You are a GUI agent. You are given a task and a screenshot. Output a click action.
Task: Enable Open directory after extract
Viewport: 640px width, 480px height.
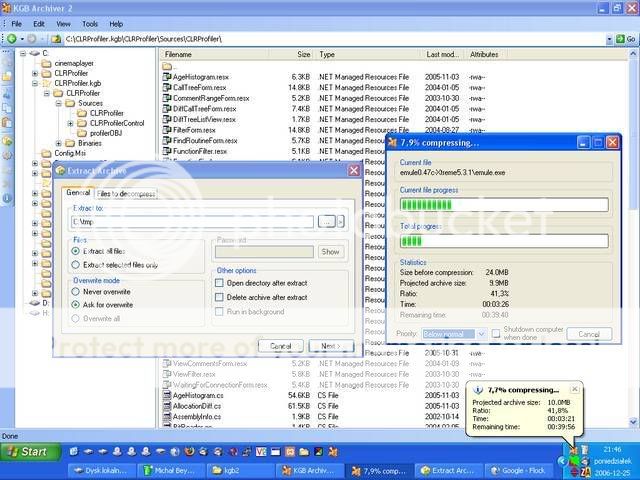coord(219,283)
